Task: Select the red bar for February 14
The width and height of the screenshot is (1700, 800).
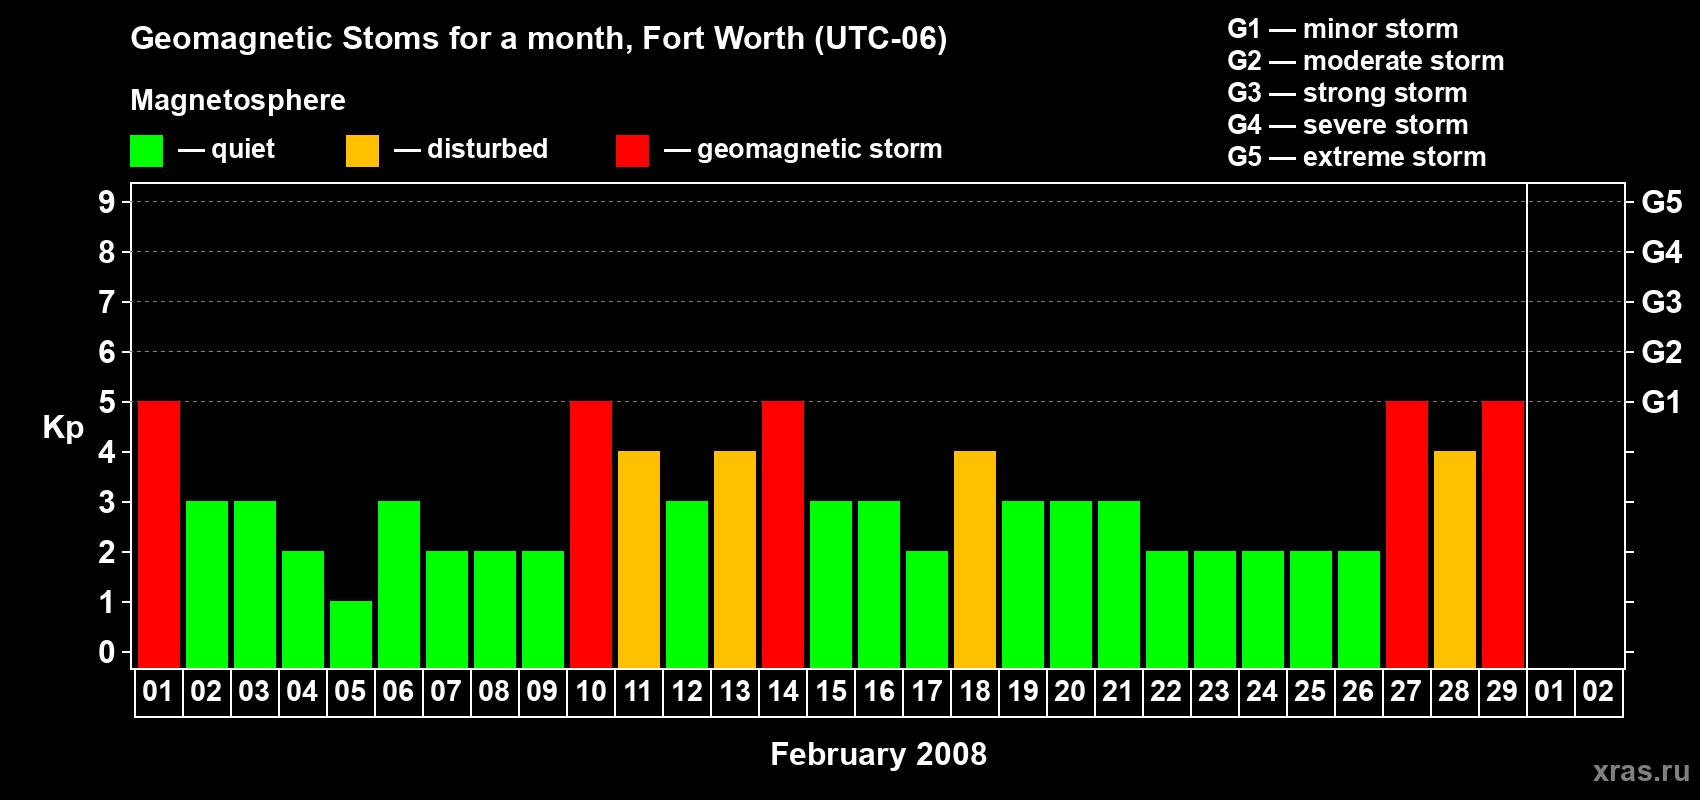Action: [x=783, y=534]
